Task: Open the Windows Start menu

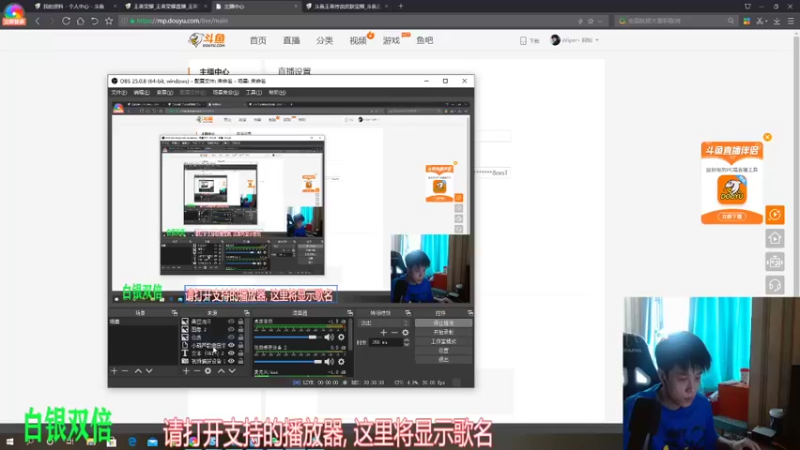Action: pyautogui.click(x=10, y=442)
